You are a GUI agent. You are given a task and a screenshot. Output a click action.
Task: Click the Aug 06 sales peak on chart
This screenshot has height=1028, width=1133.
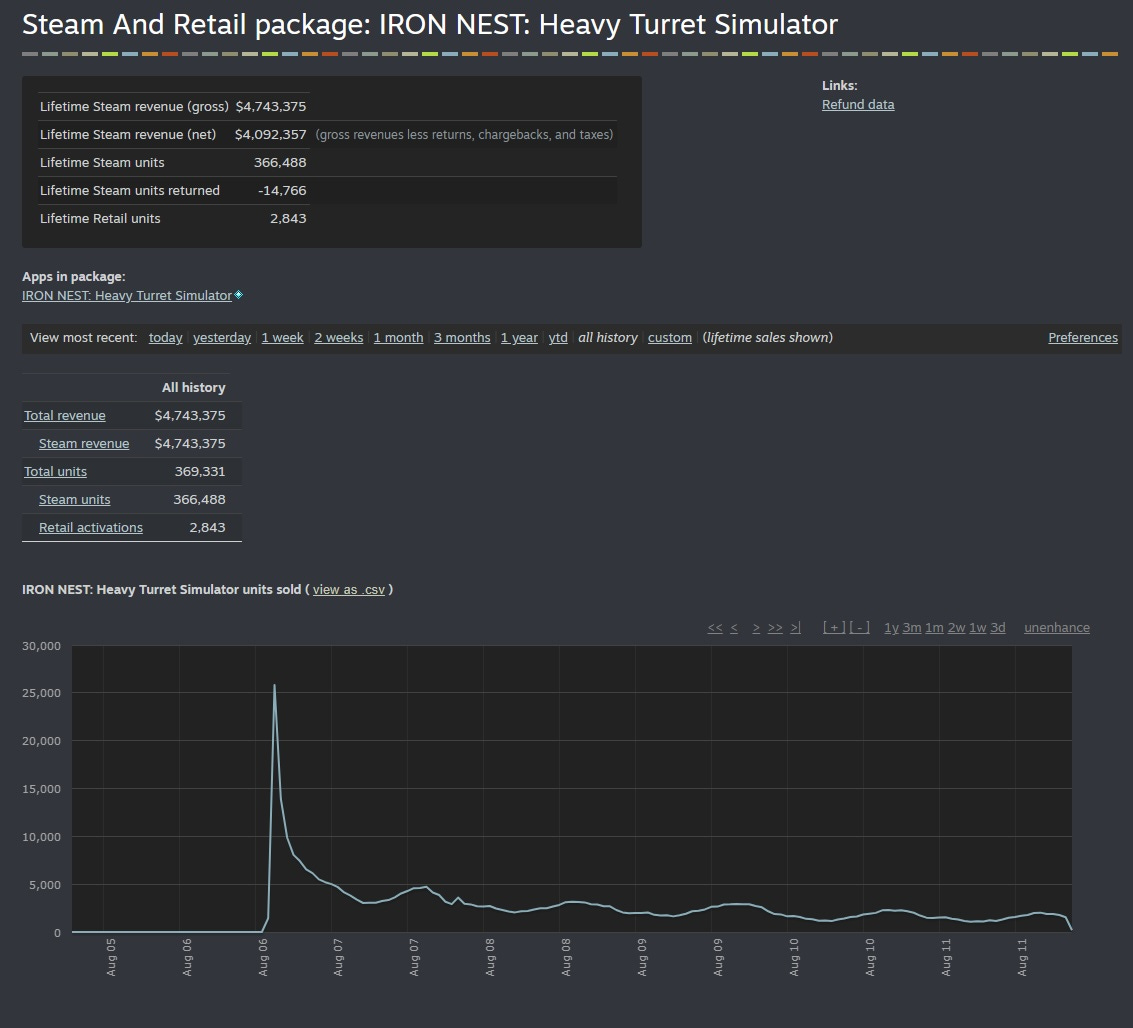coord(274,685)
